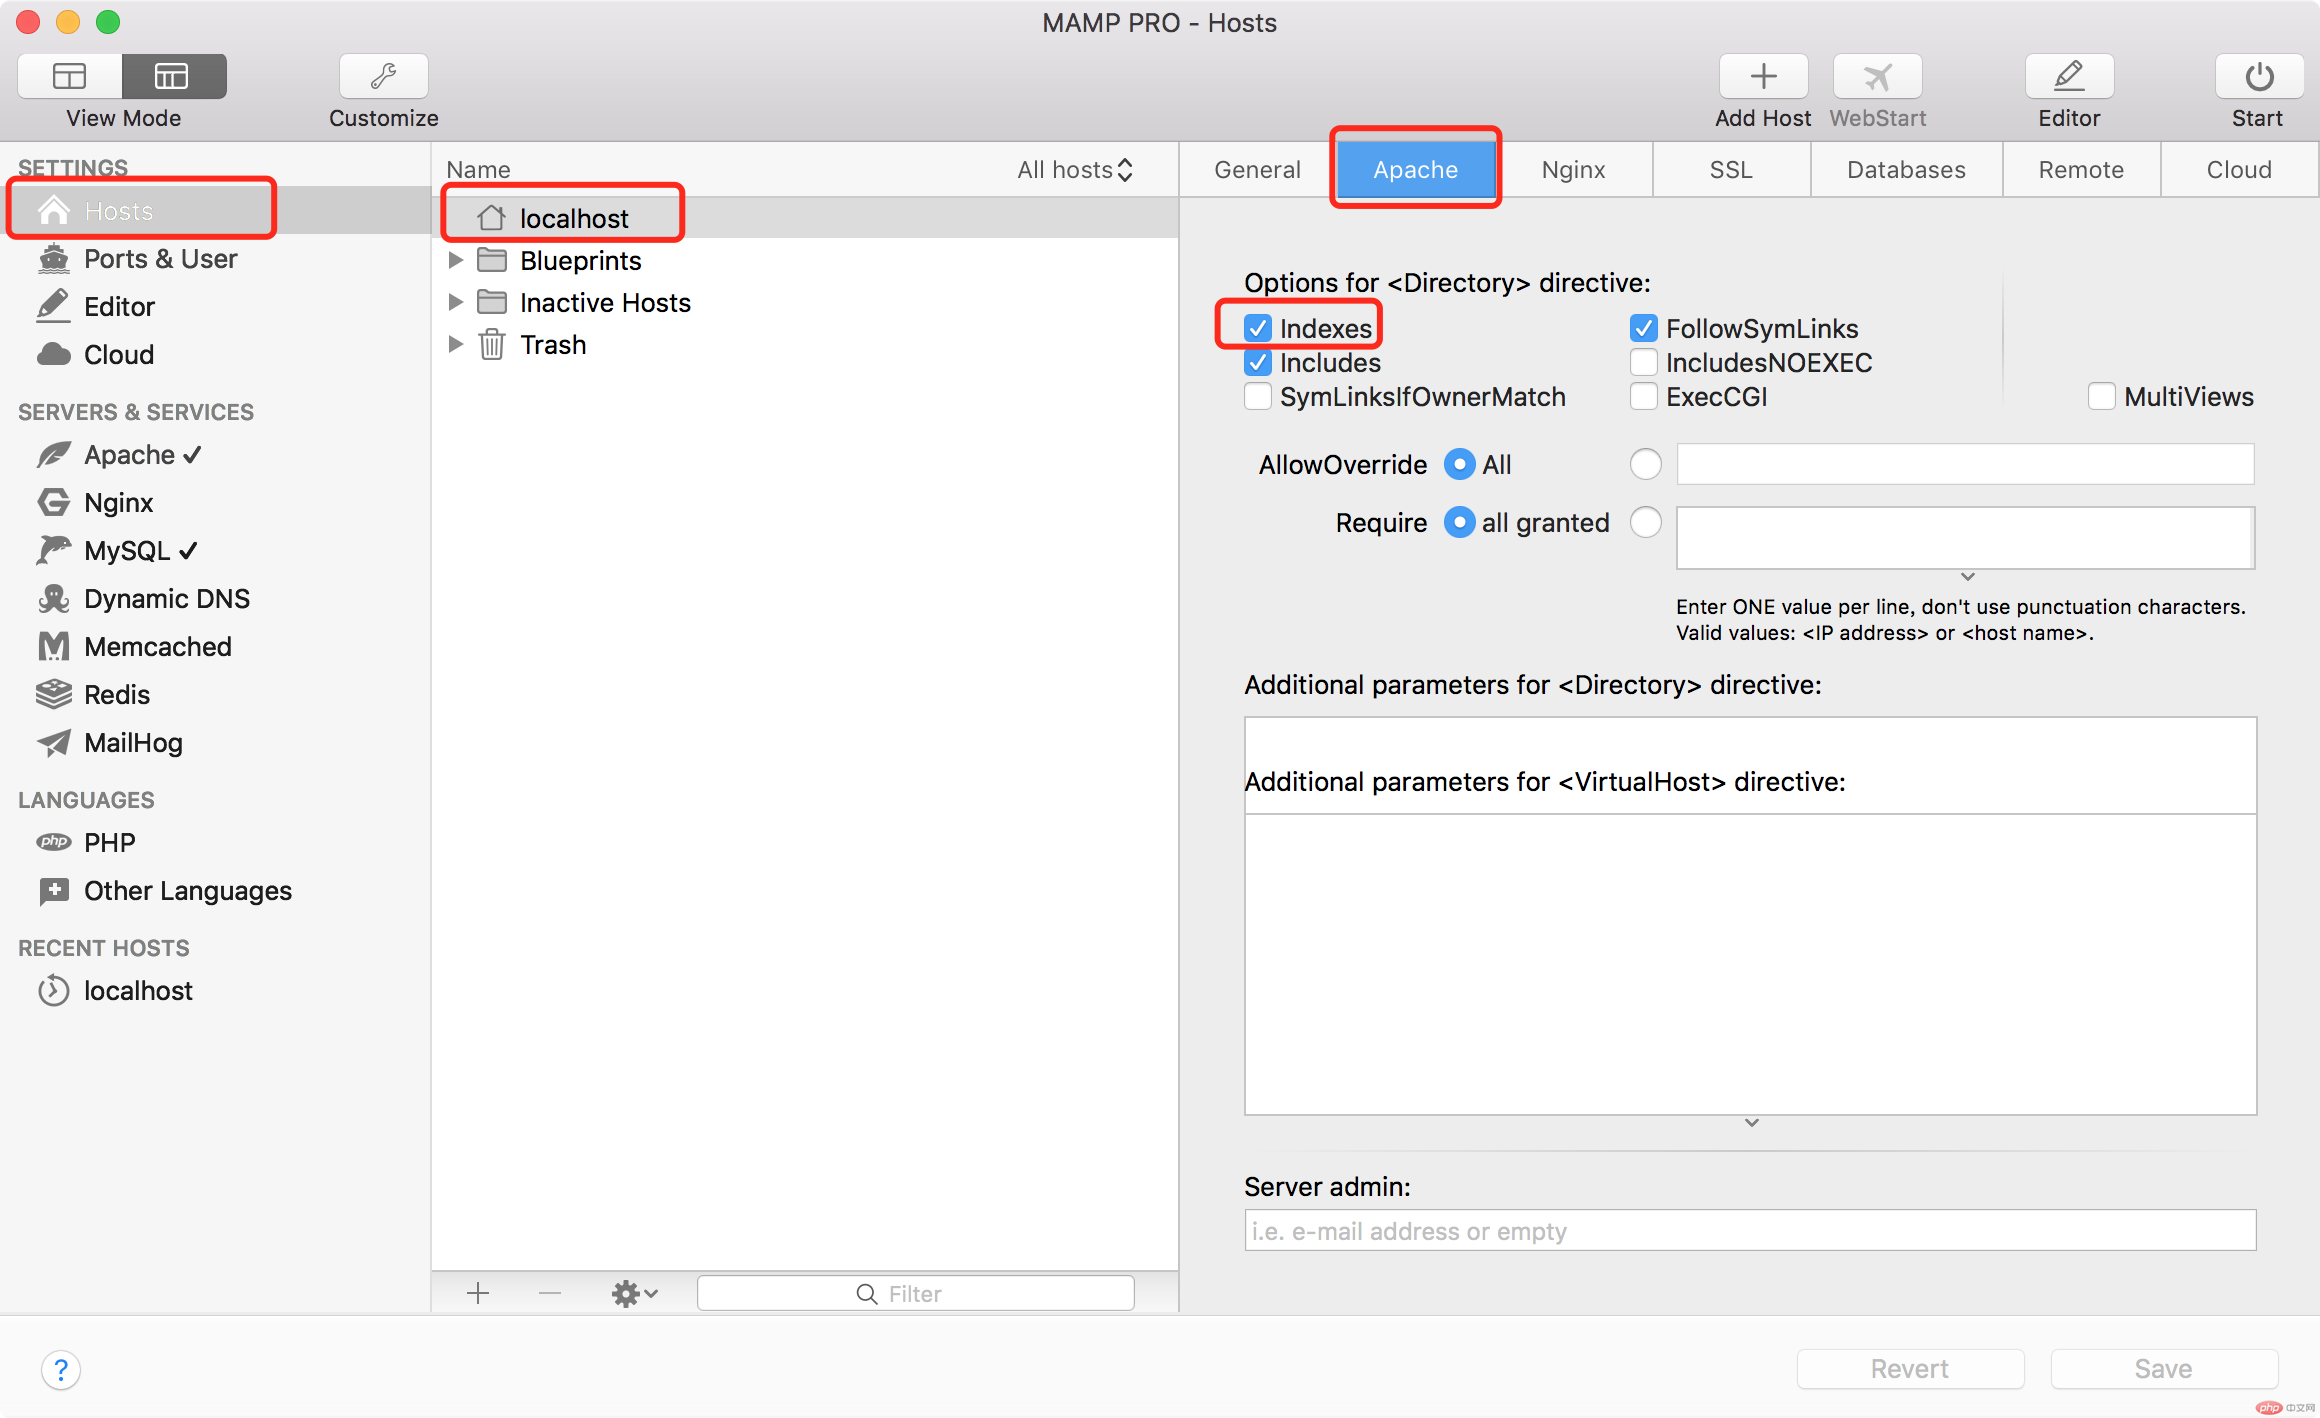Screen dimensions: 2320x1418
Task: Select Hosts in Settings sidebar
Action: tap(215, 210)
